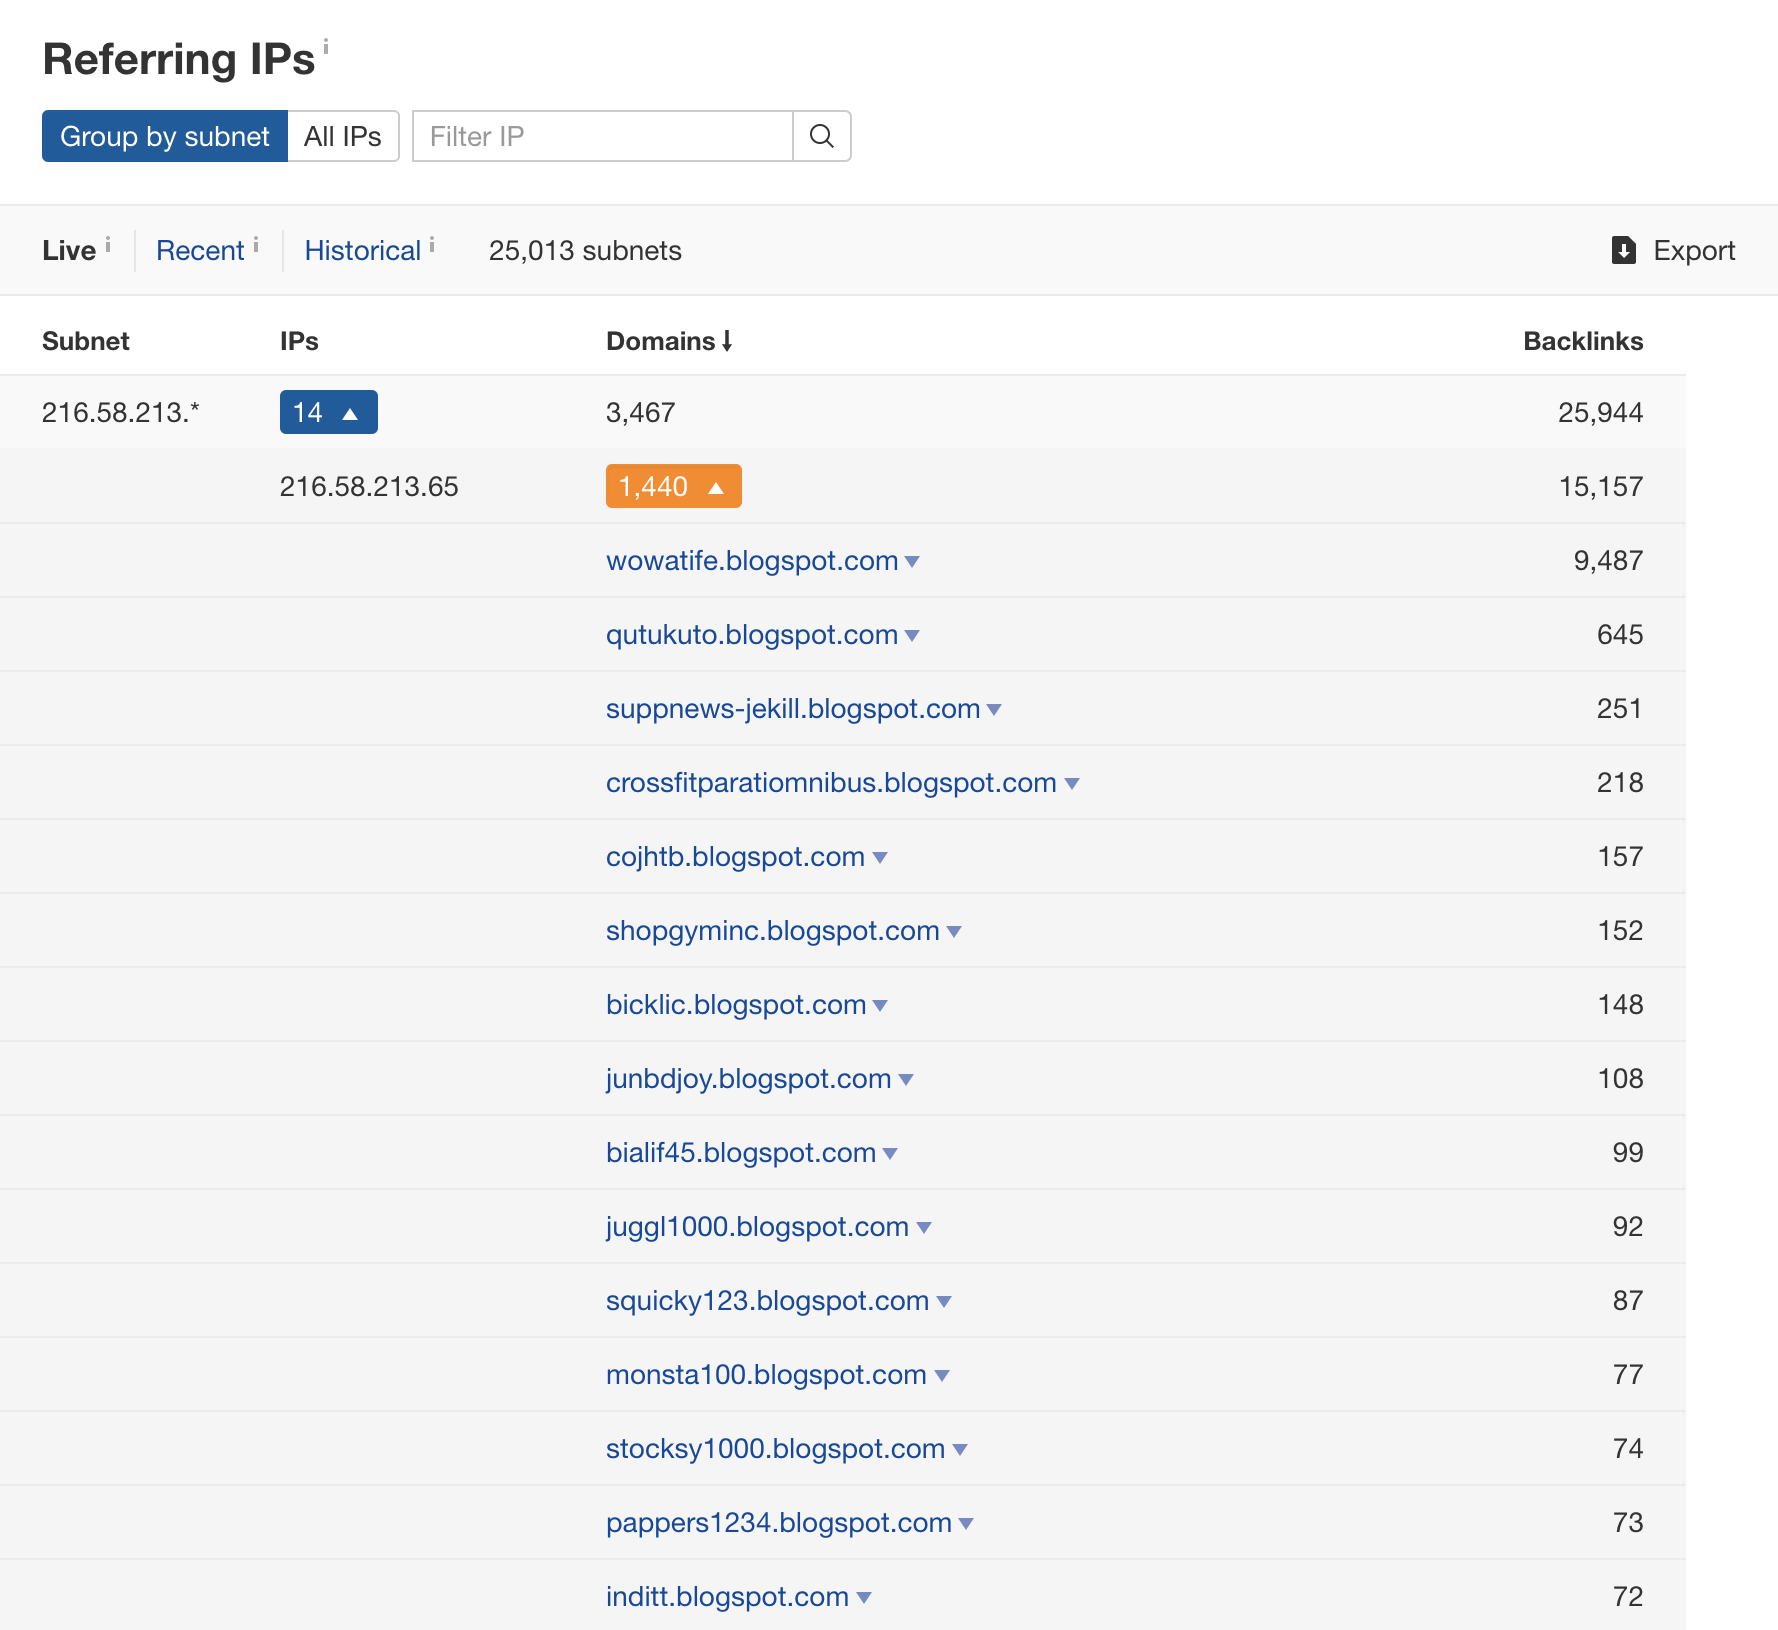The image size is (1778, 1630).
Task: Click the Domains sort arrow icon
Action: (x=727, y=341)
